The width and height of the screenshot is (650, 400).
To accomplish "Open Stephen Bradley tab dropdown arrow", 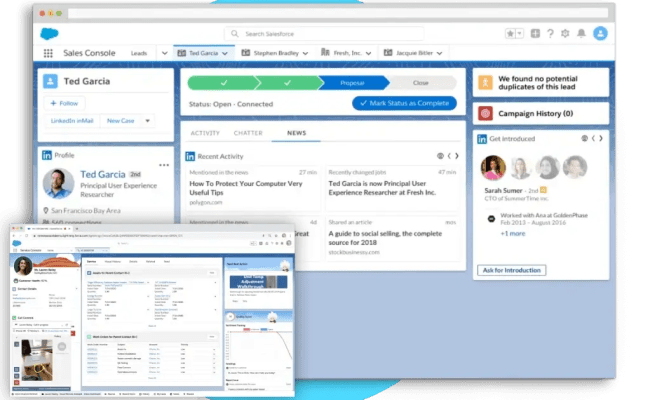I will [306, 53].
